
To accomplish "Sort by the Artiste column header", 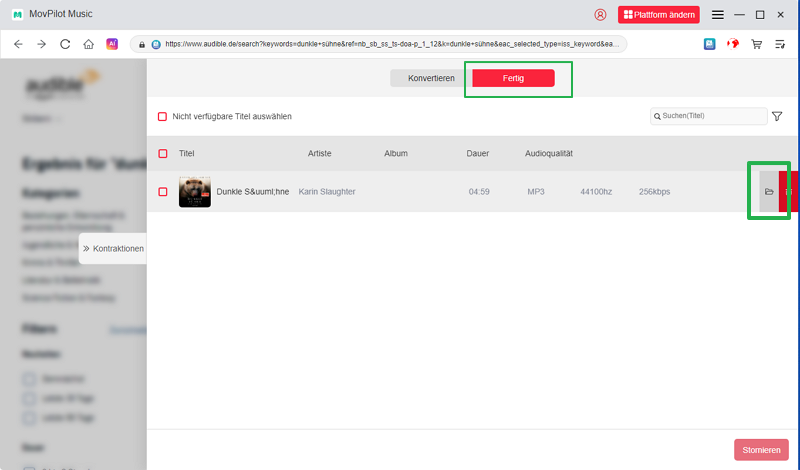I will [319, 154].
